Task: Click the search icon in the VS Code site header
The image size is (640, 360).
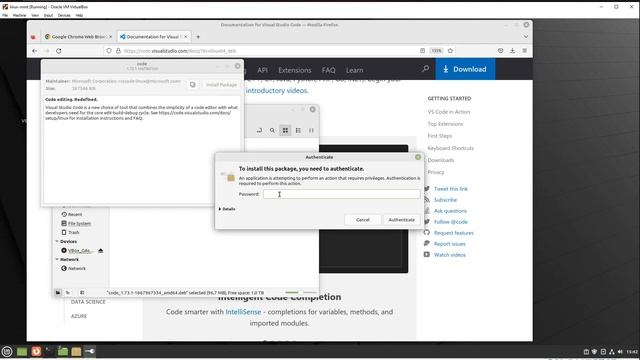Action: [425, 69]
